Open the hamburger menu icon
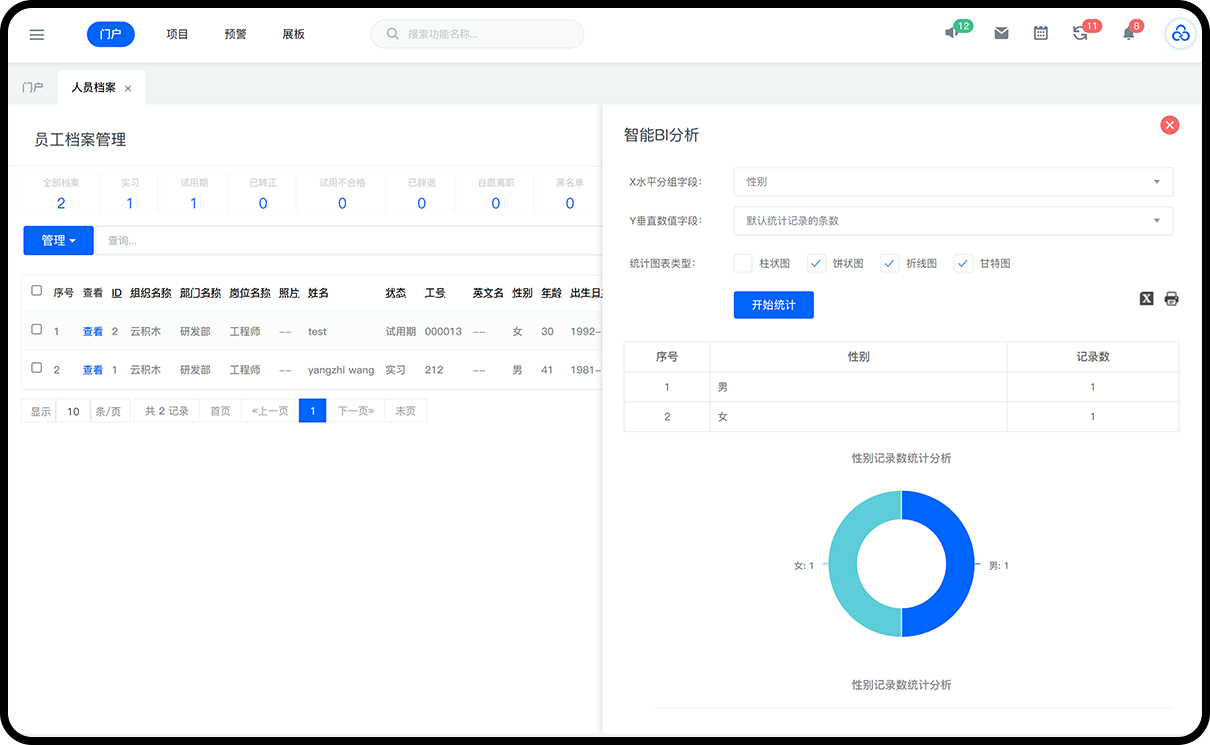Image resolution: width=1210 pixels, height=745 pixels. click(37, 34)
